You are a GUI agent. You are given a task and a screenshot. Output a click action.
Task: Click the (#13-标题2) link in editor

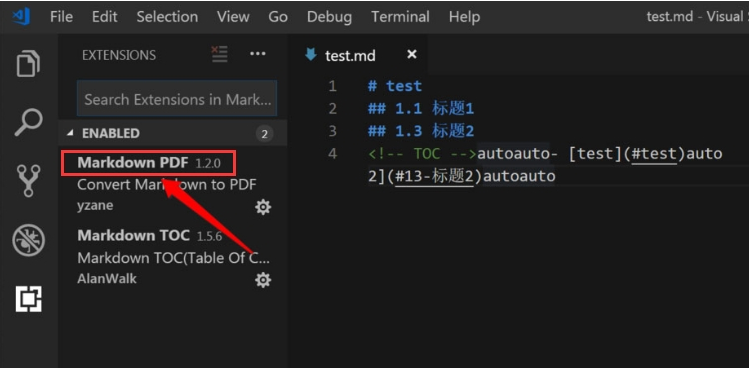pos(434,176)
